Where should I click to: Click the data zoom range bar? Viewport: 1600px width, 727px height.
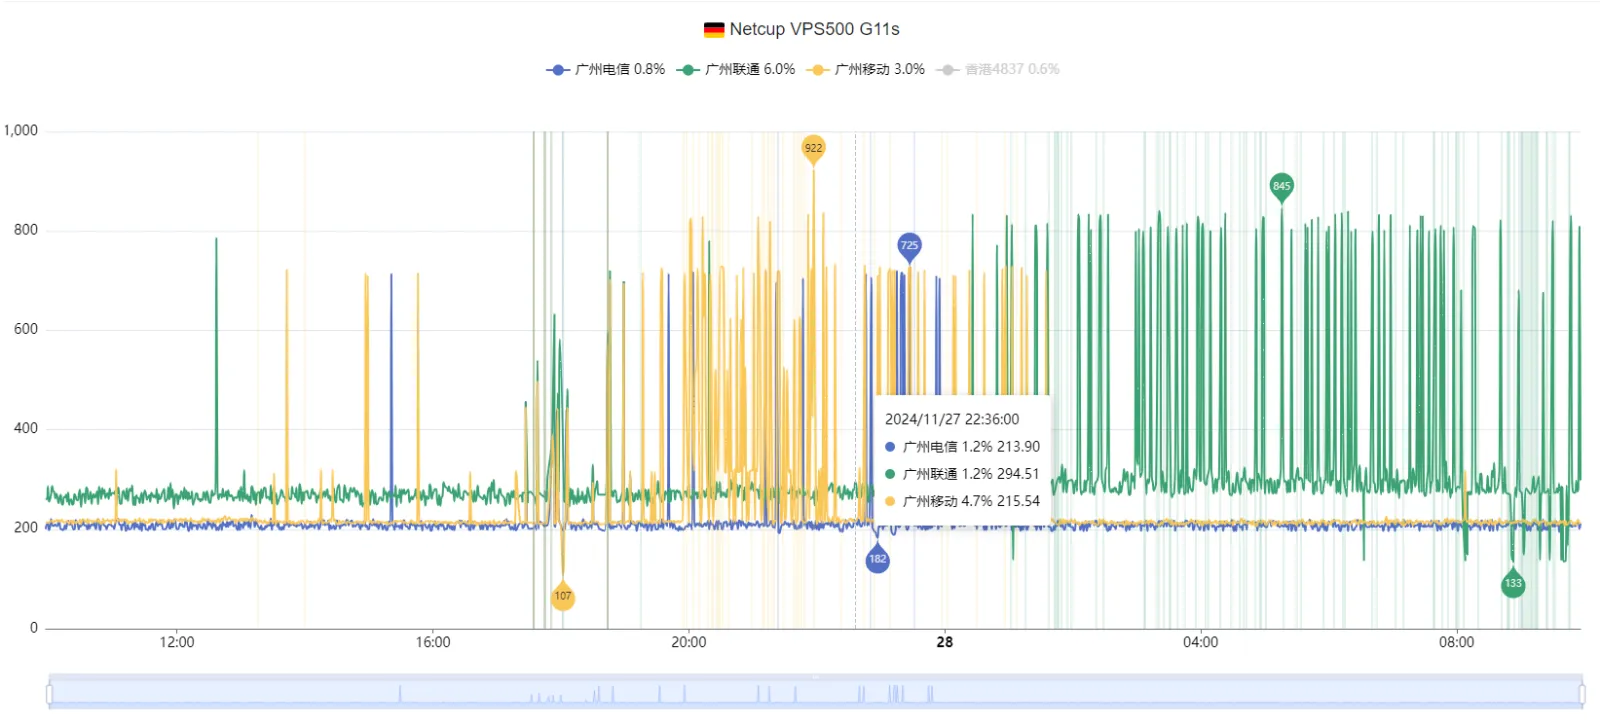tap(815, 693)
